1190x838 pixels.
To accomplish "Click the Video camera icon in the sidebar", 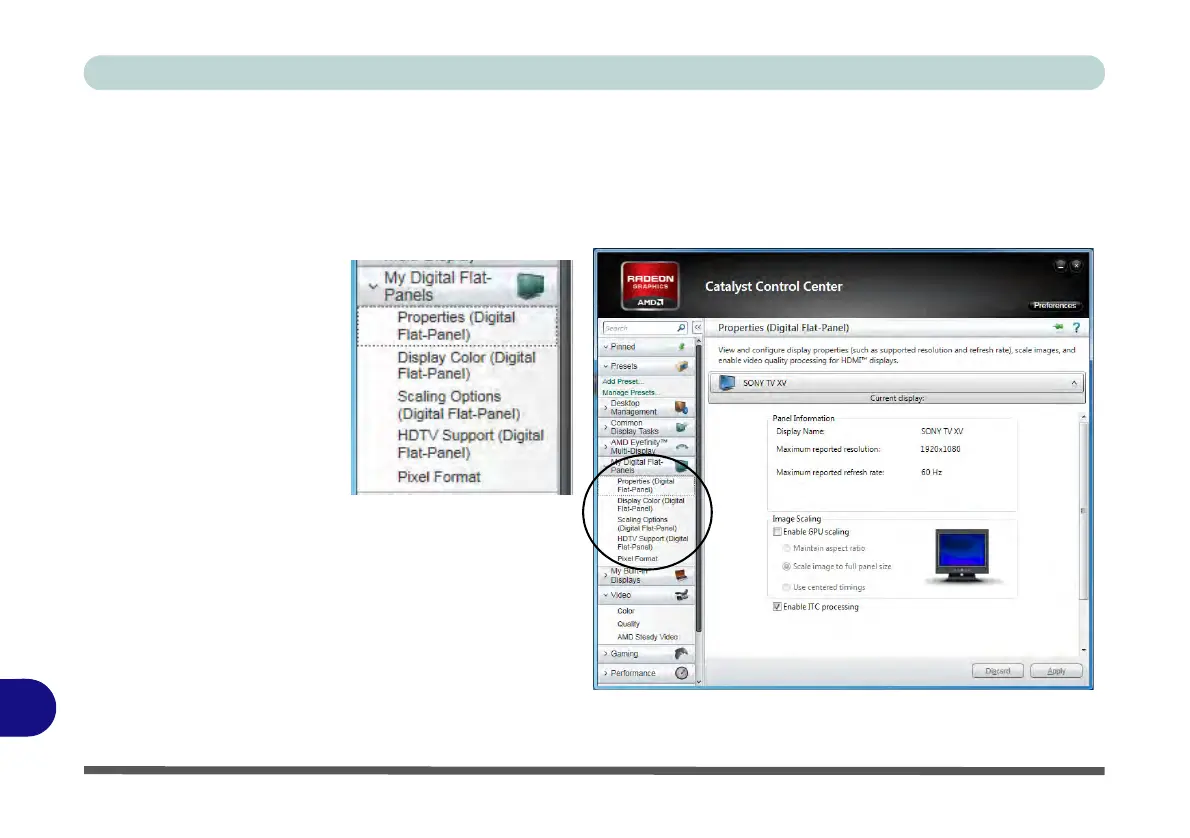I will pos(682,595).
